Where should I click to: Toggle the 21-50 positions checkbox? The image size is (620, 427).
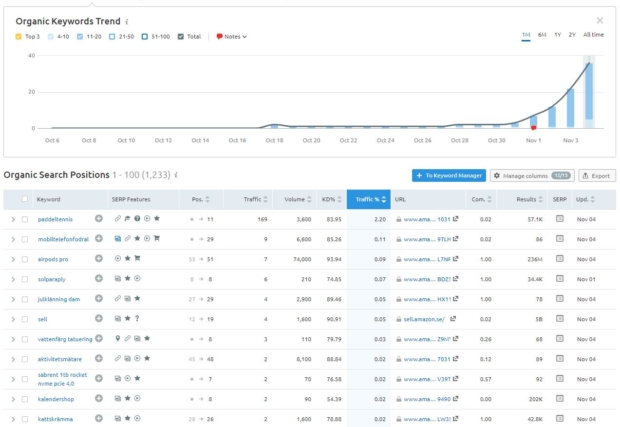[x=112, y=36]
